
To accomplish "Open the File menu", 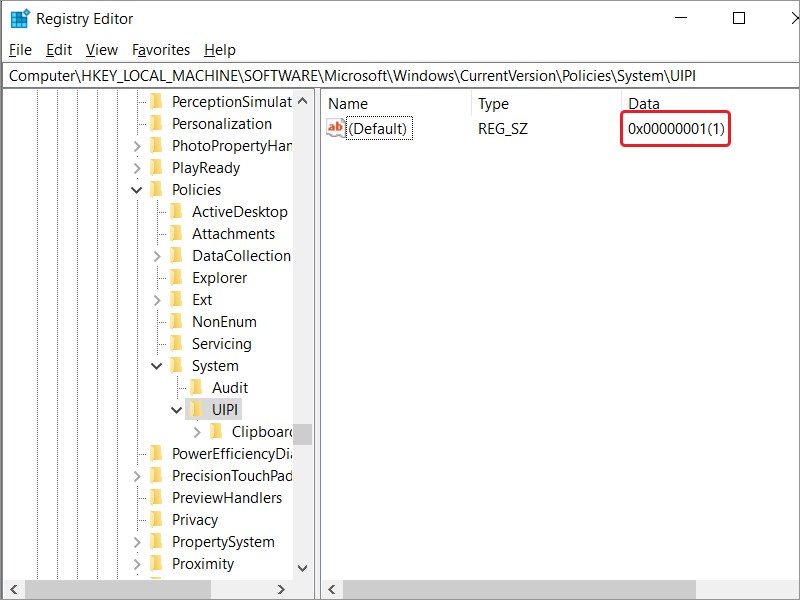I will [20, 49].
